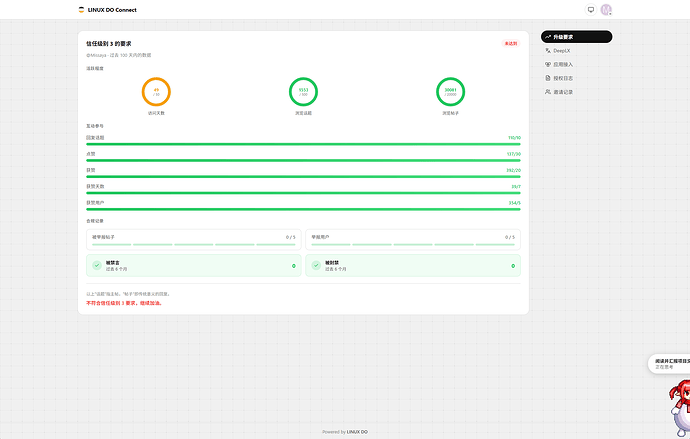Open the LINUX DO Connect title link

112,10
